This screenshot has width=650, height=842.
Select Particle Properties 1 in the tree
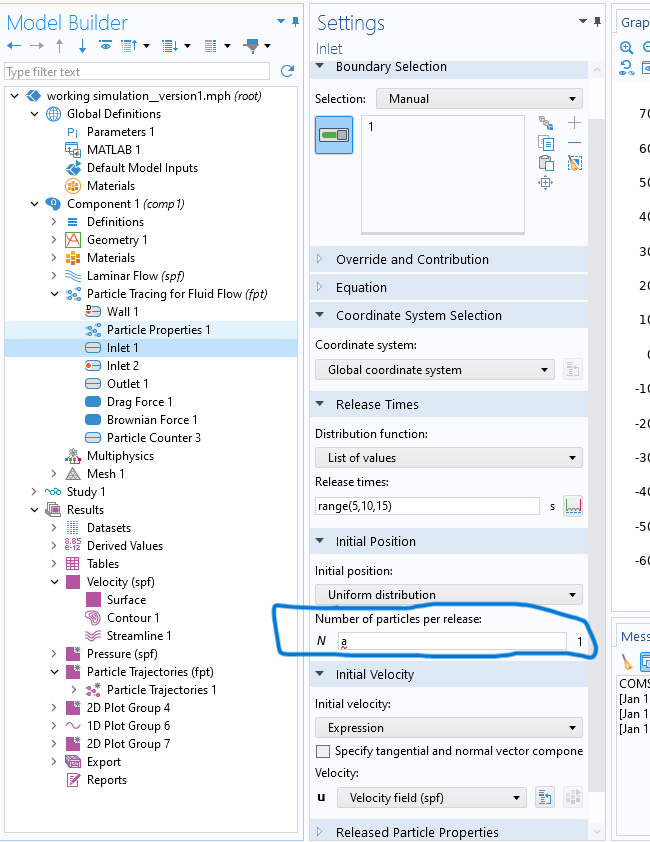coord(158,330)
